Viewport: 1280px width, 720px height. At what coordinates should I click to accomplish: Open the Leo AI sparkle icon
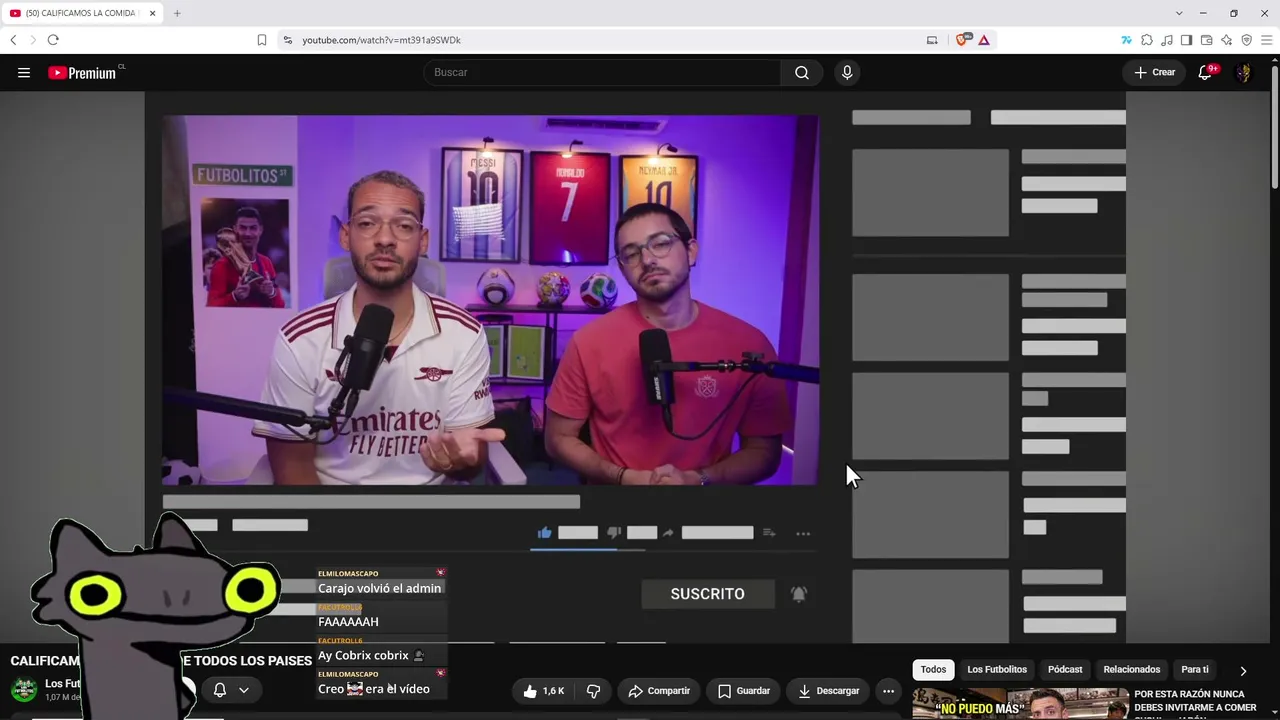1226,40
